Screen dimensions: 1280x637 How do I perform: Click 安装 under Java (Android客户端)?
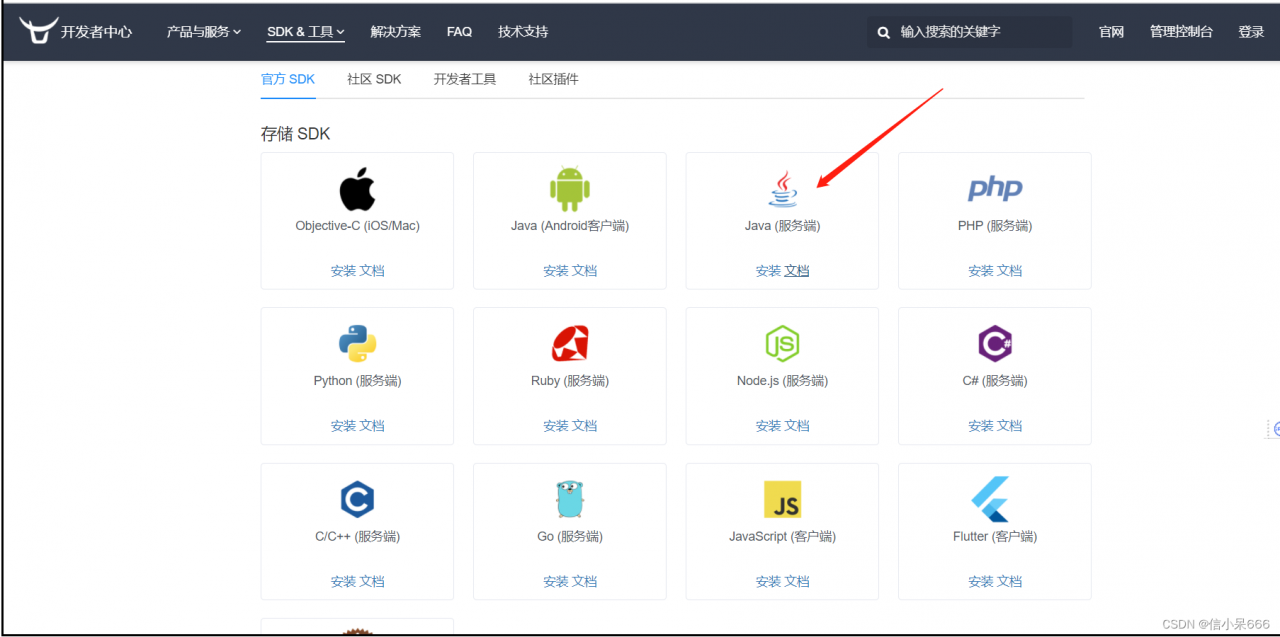coord(556,271)
